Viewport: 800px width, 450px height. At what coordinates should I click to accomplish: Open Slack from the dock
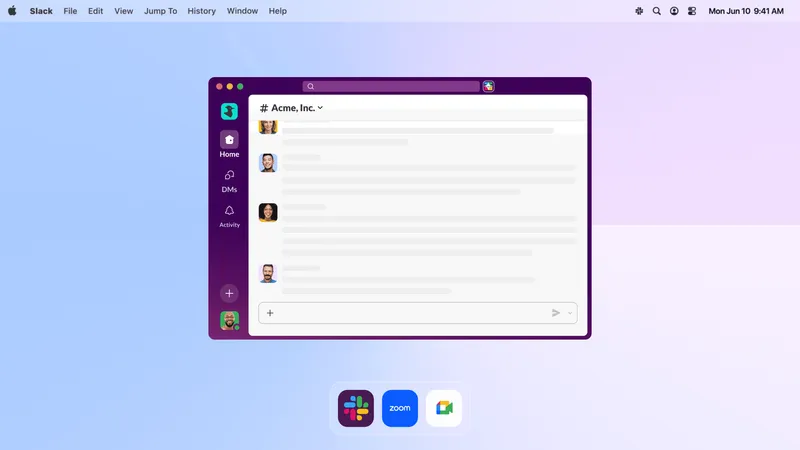356,408
